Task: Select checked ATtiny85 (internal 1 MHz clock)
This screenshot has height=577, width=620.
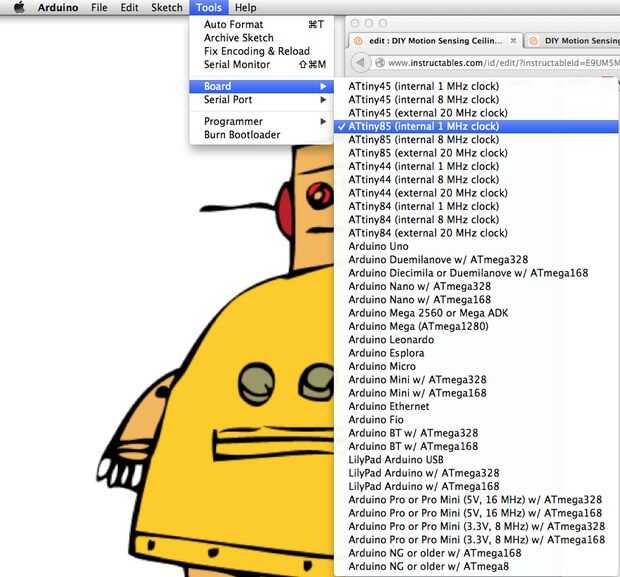Action: tap(476, 127)
